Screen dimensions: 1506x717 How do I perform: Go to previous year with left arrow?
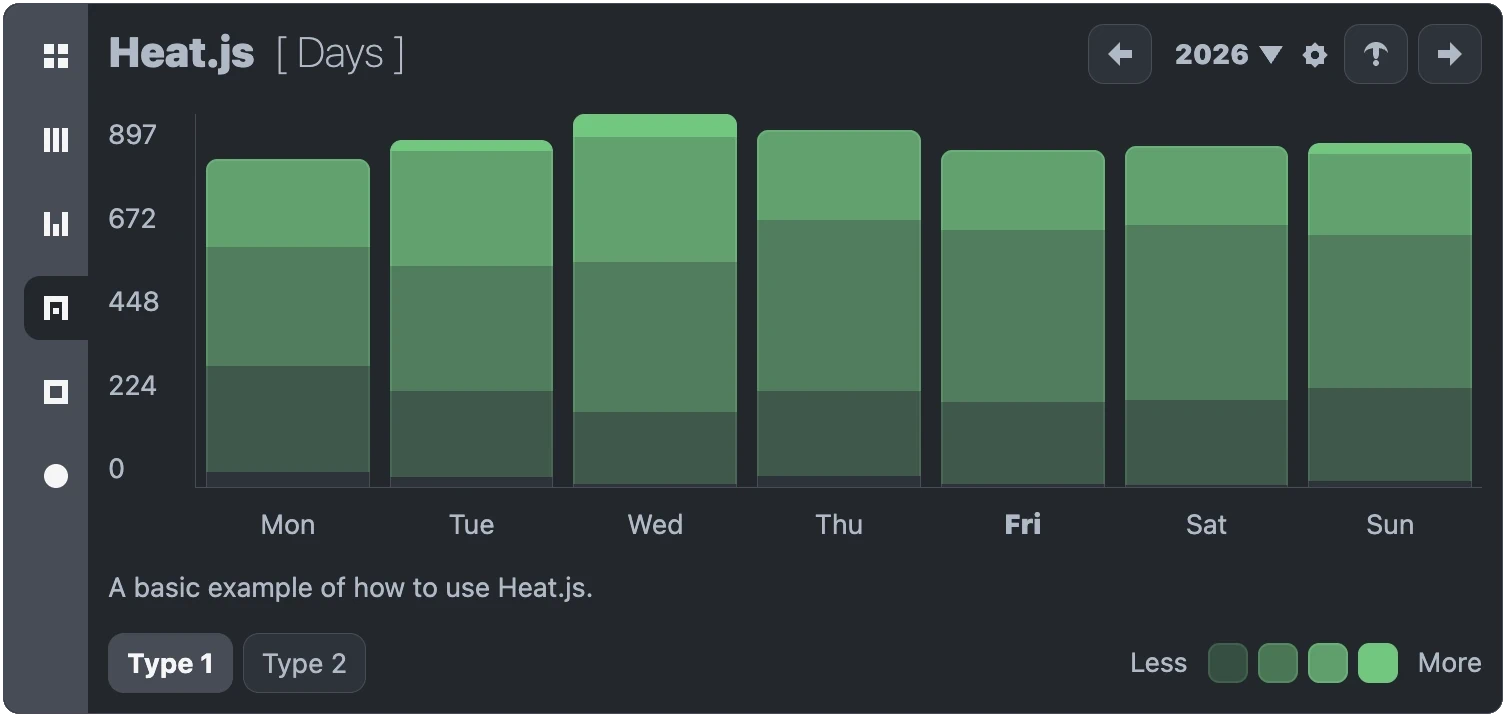(x=1120, y=54)
